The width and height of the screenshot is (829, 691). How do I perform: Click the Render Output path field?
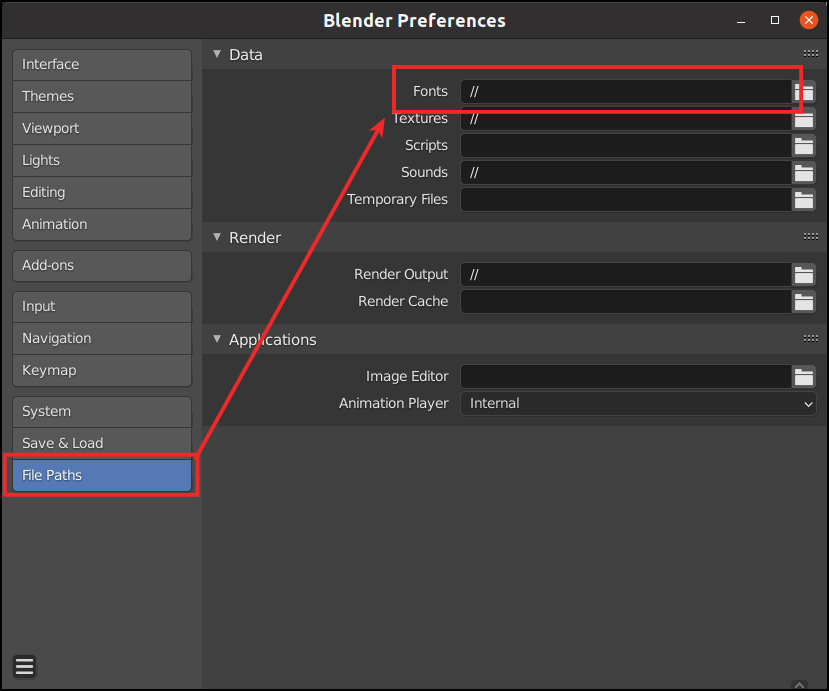point(626,275)
